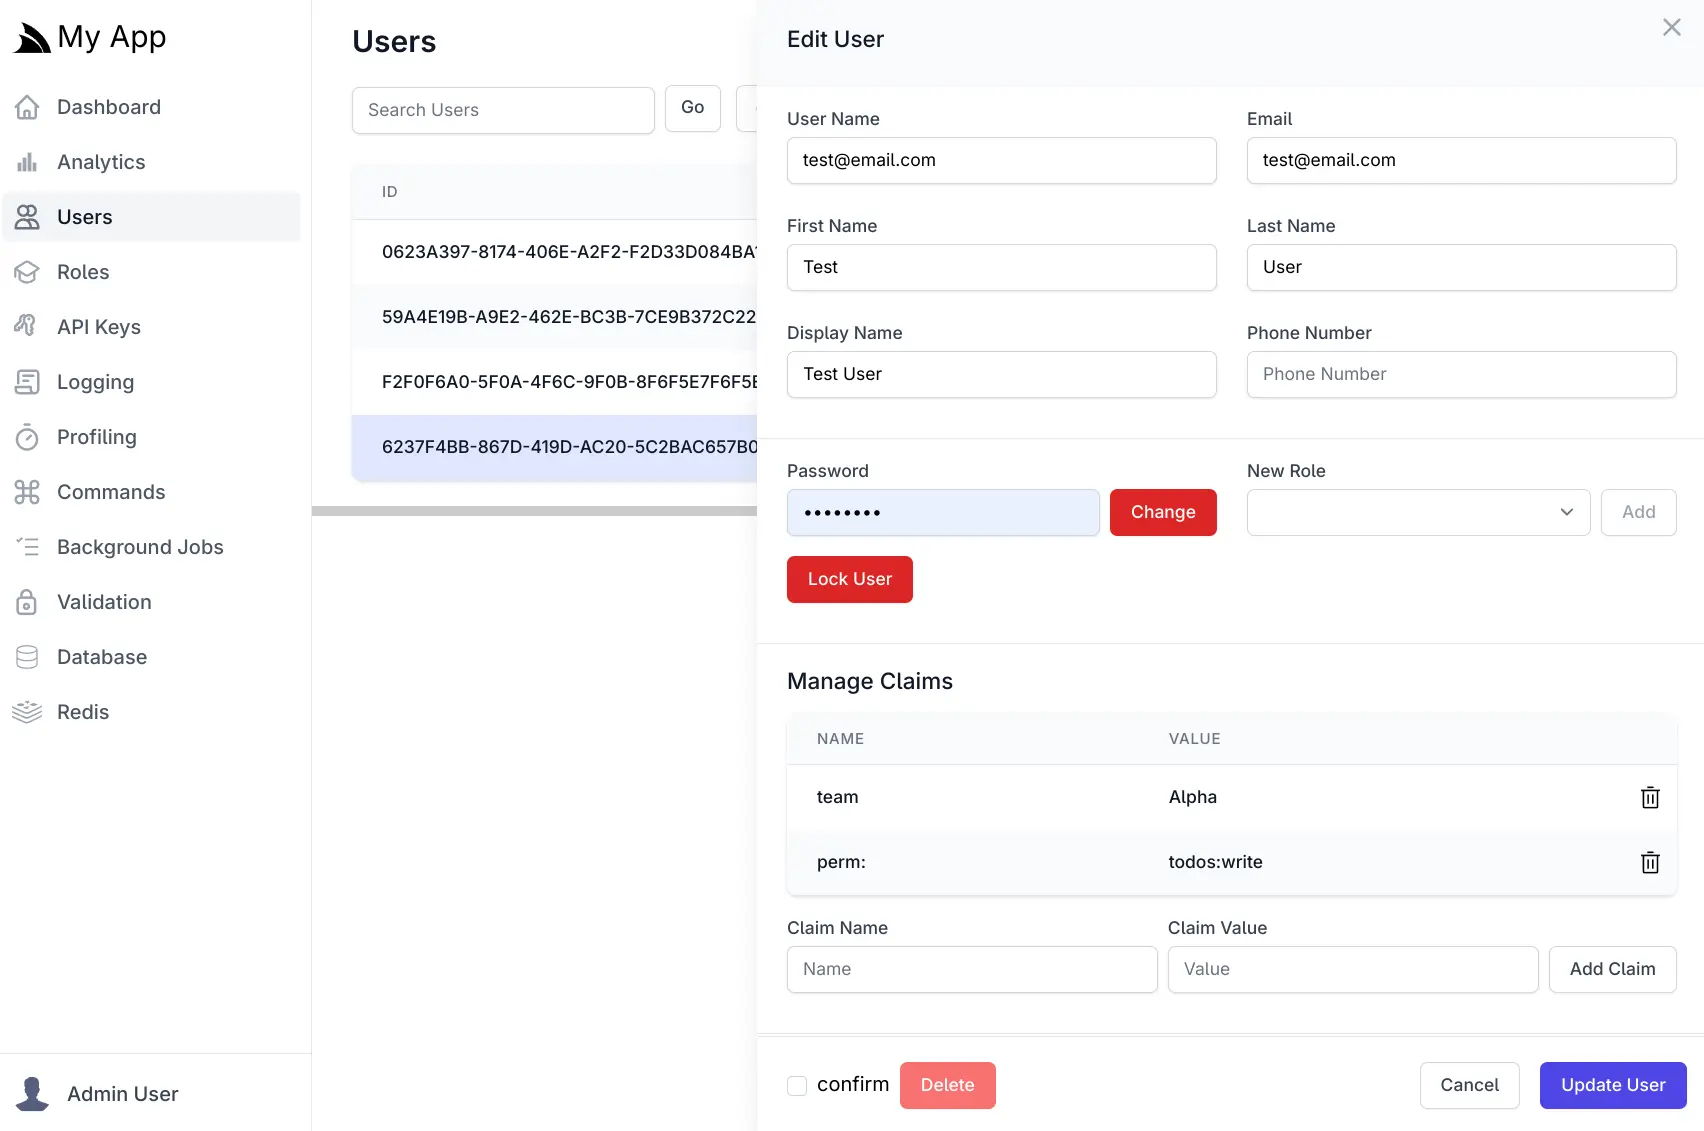This screenshot has width=1704, height=1131.
Task: Remove the perm: todos:write claim via trash icon
Action: click(1650, 862)
